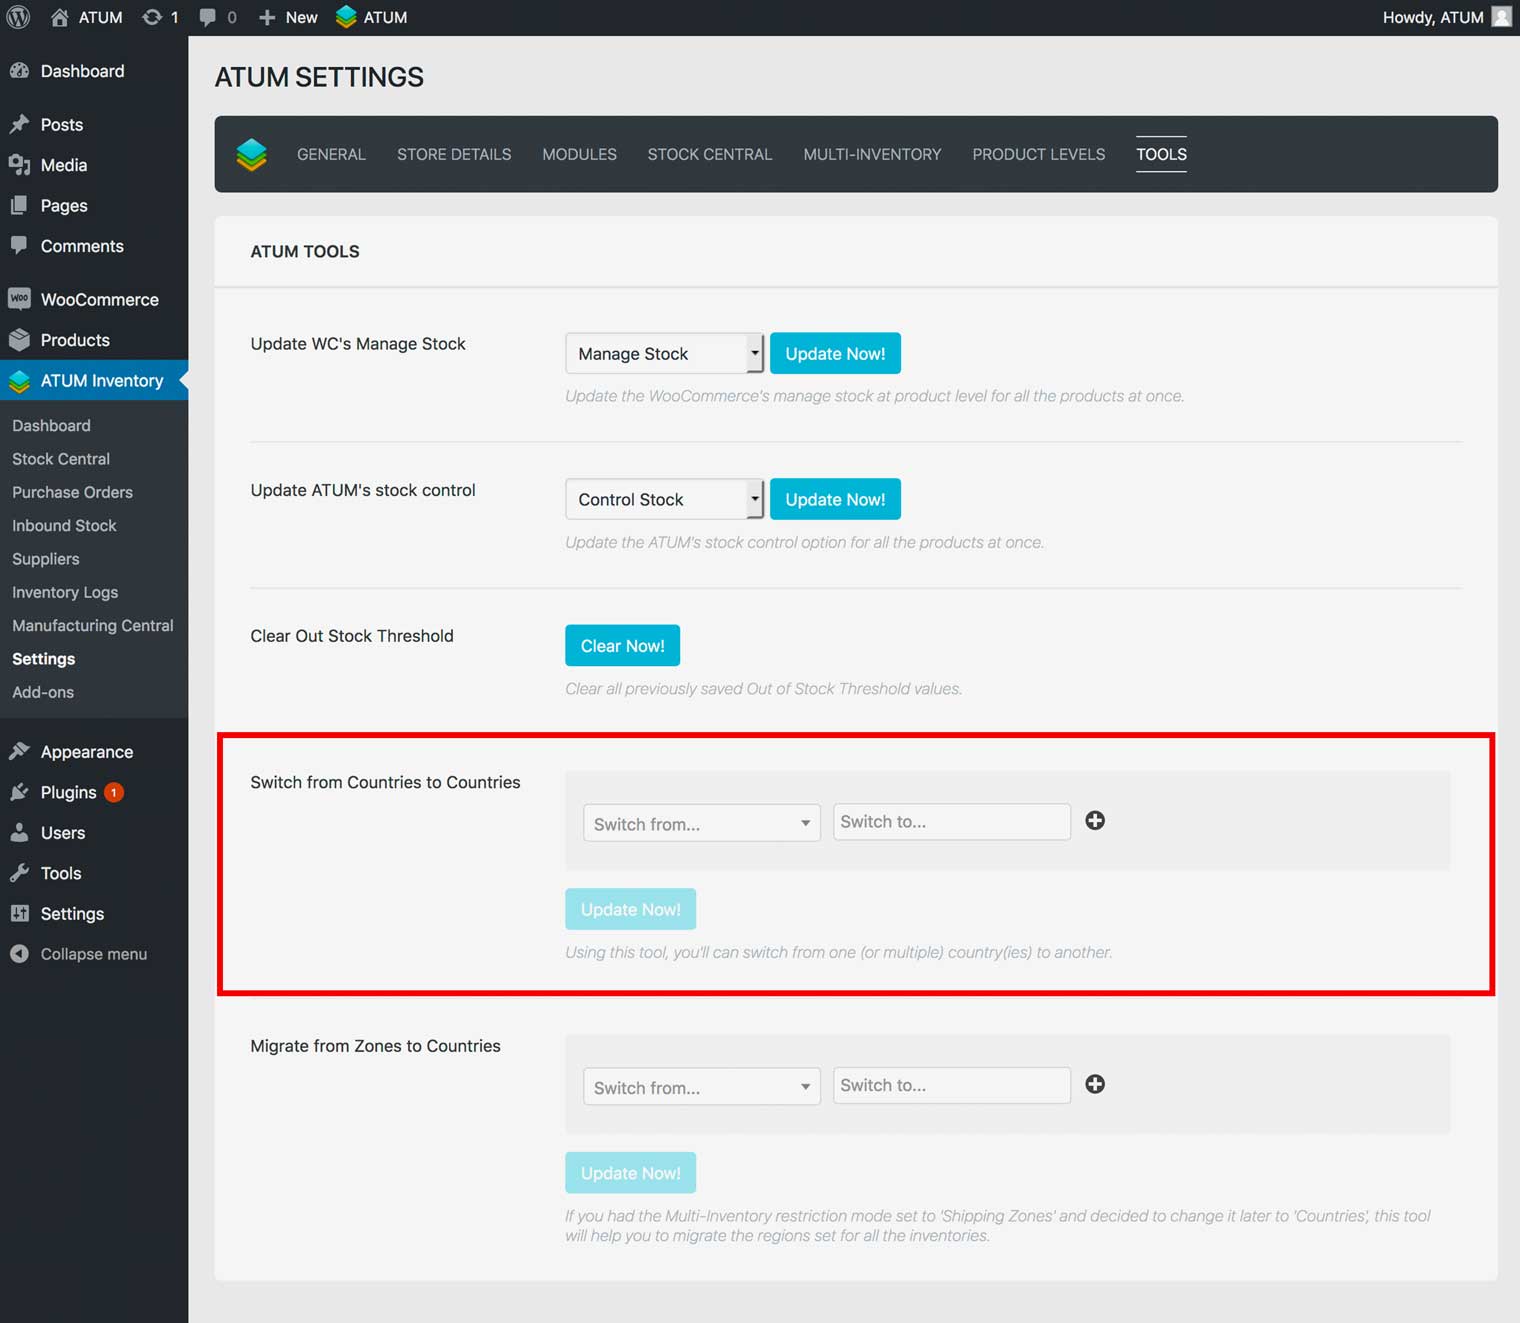Viewport: 1520px width, 1323px height.
Task: Go to the Product Levels tab
Action: 1038,154
